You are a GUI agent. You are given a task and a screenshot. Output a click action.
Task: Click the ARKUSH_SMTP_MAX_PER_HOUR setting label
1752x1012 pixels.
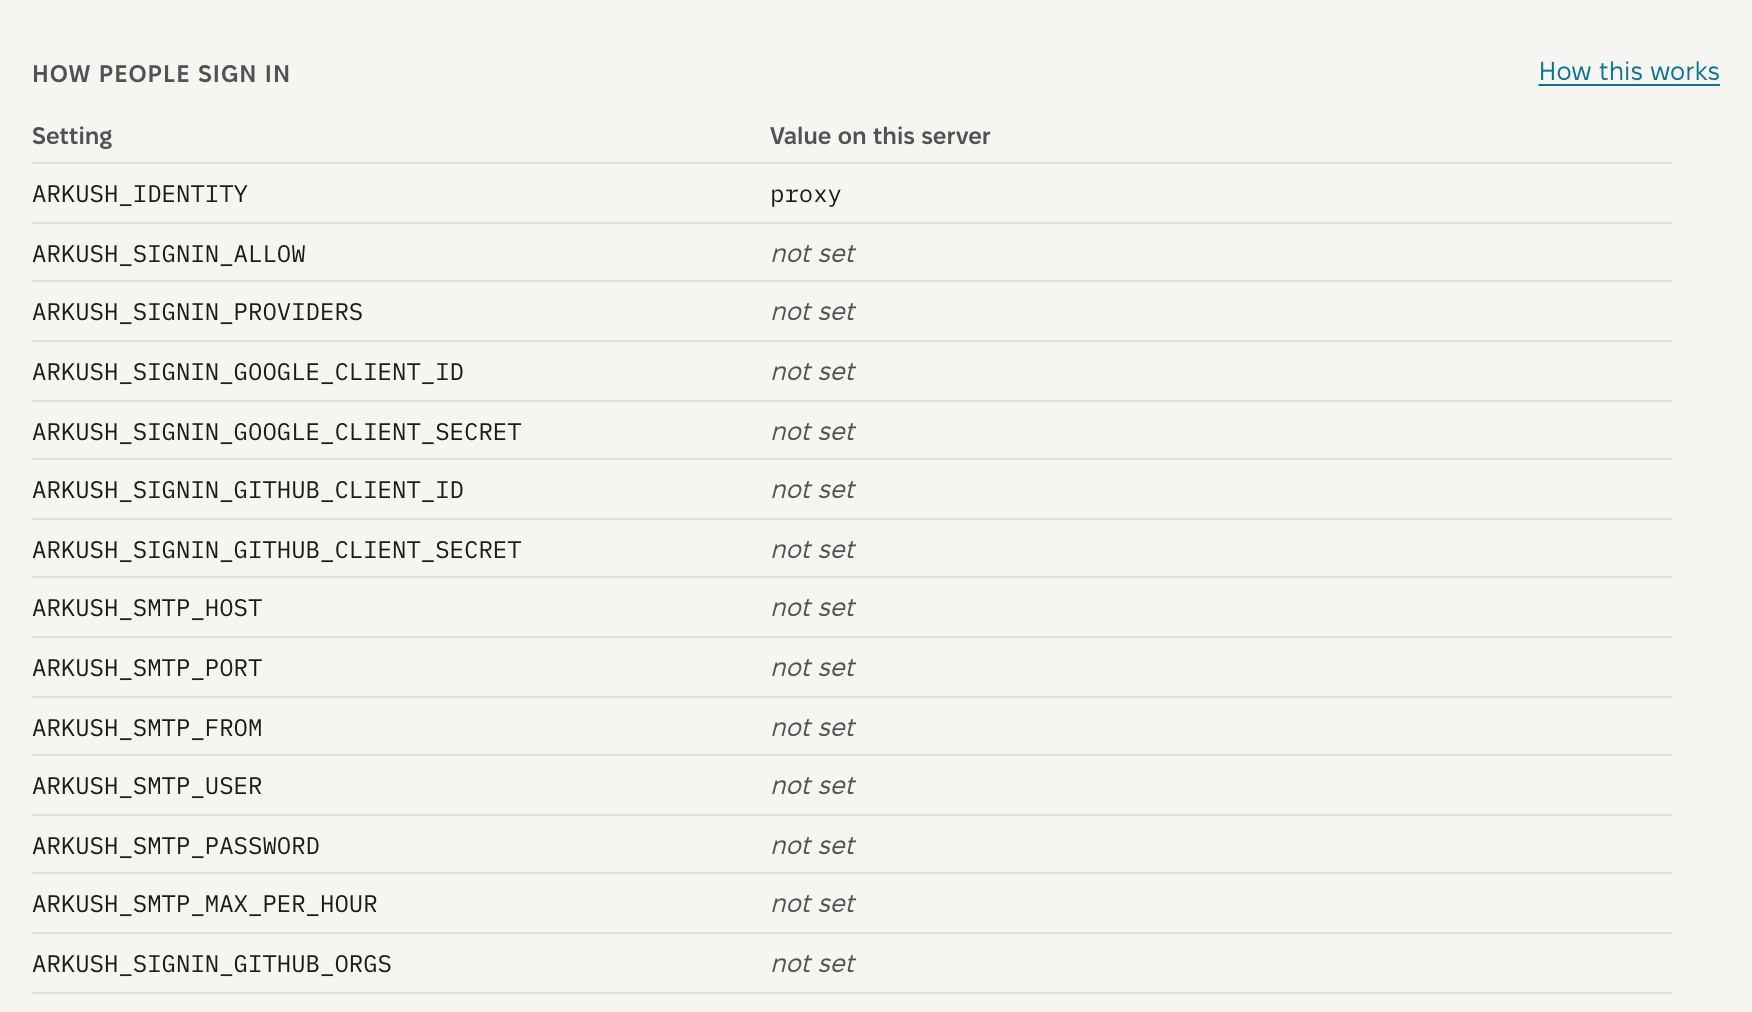(205, 904)
